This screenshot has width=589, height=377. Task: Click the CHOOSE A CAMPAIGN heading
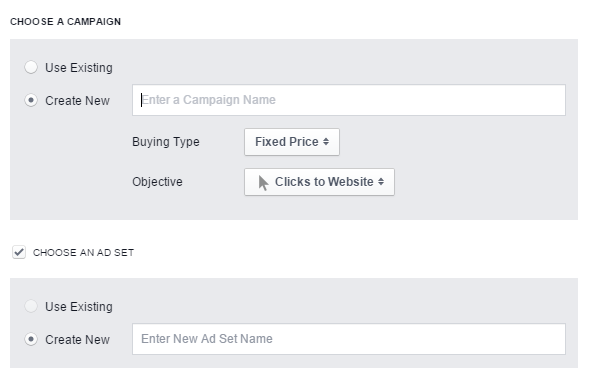65,22
